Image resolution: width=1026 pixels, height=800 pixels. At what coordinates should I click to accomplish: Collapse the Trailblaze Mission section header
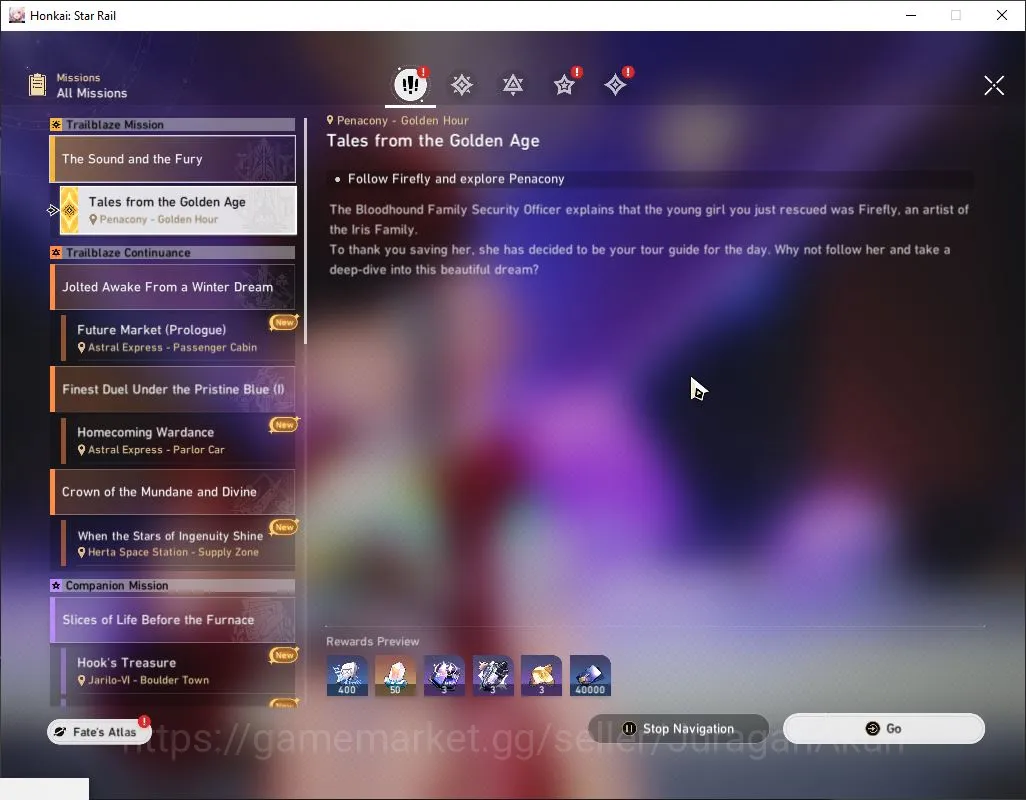coord(173,124)
